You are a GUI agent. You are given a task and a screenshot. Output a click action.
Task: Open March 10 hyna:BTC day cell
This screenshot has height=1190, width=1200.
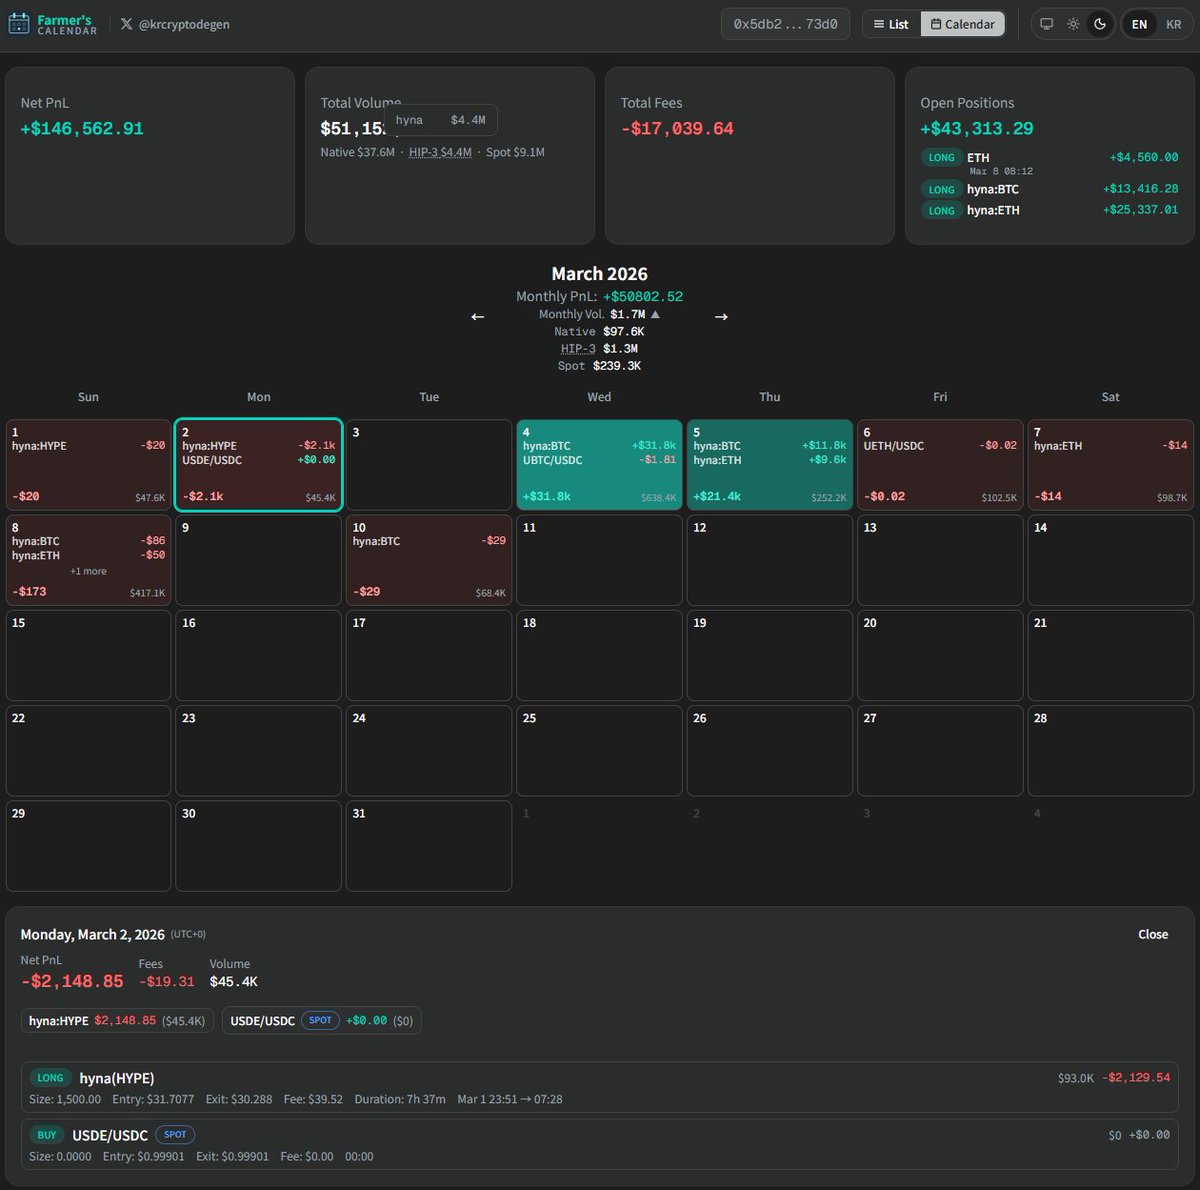(x=429, y=560)
